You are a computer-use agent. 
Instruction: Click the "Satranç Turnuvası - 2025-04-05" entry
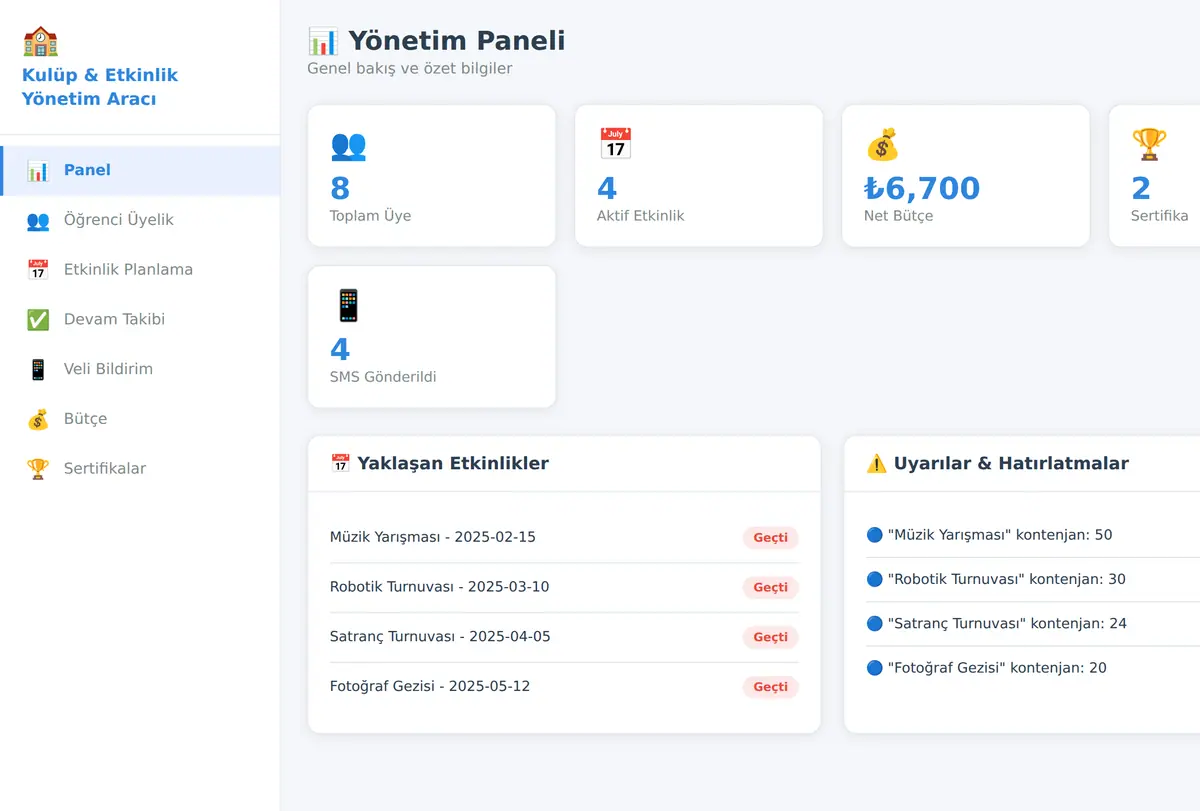(x=440, y=637)
